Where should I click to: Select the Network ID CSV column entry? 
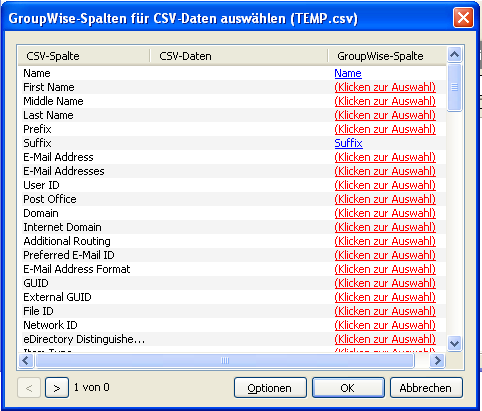tap(50, 325)
